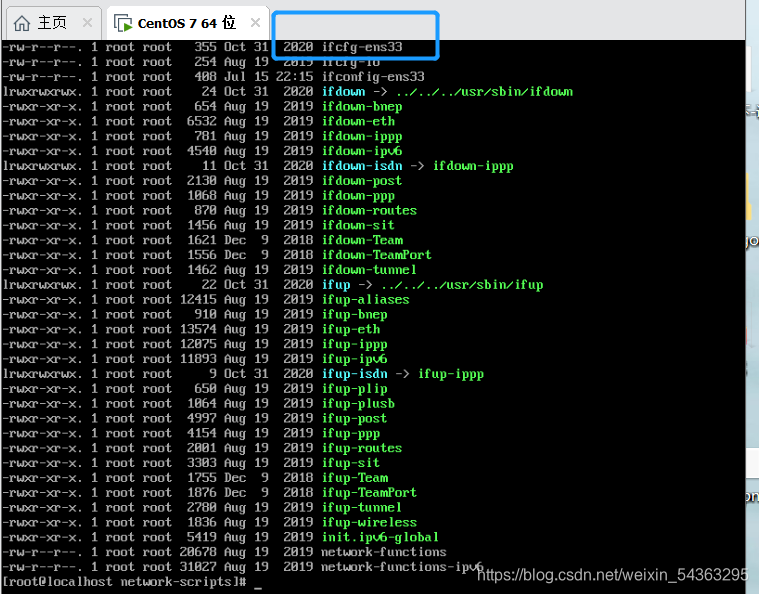
Task: Click the VM running icon on CentOS tab
Action: pyautogui.click(x=123, y=23)
